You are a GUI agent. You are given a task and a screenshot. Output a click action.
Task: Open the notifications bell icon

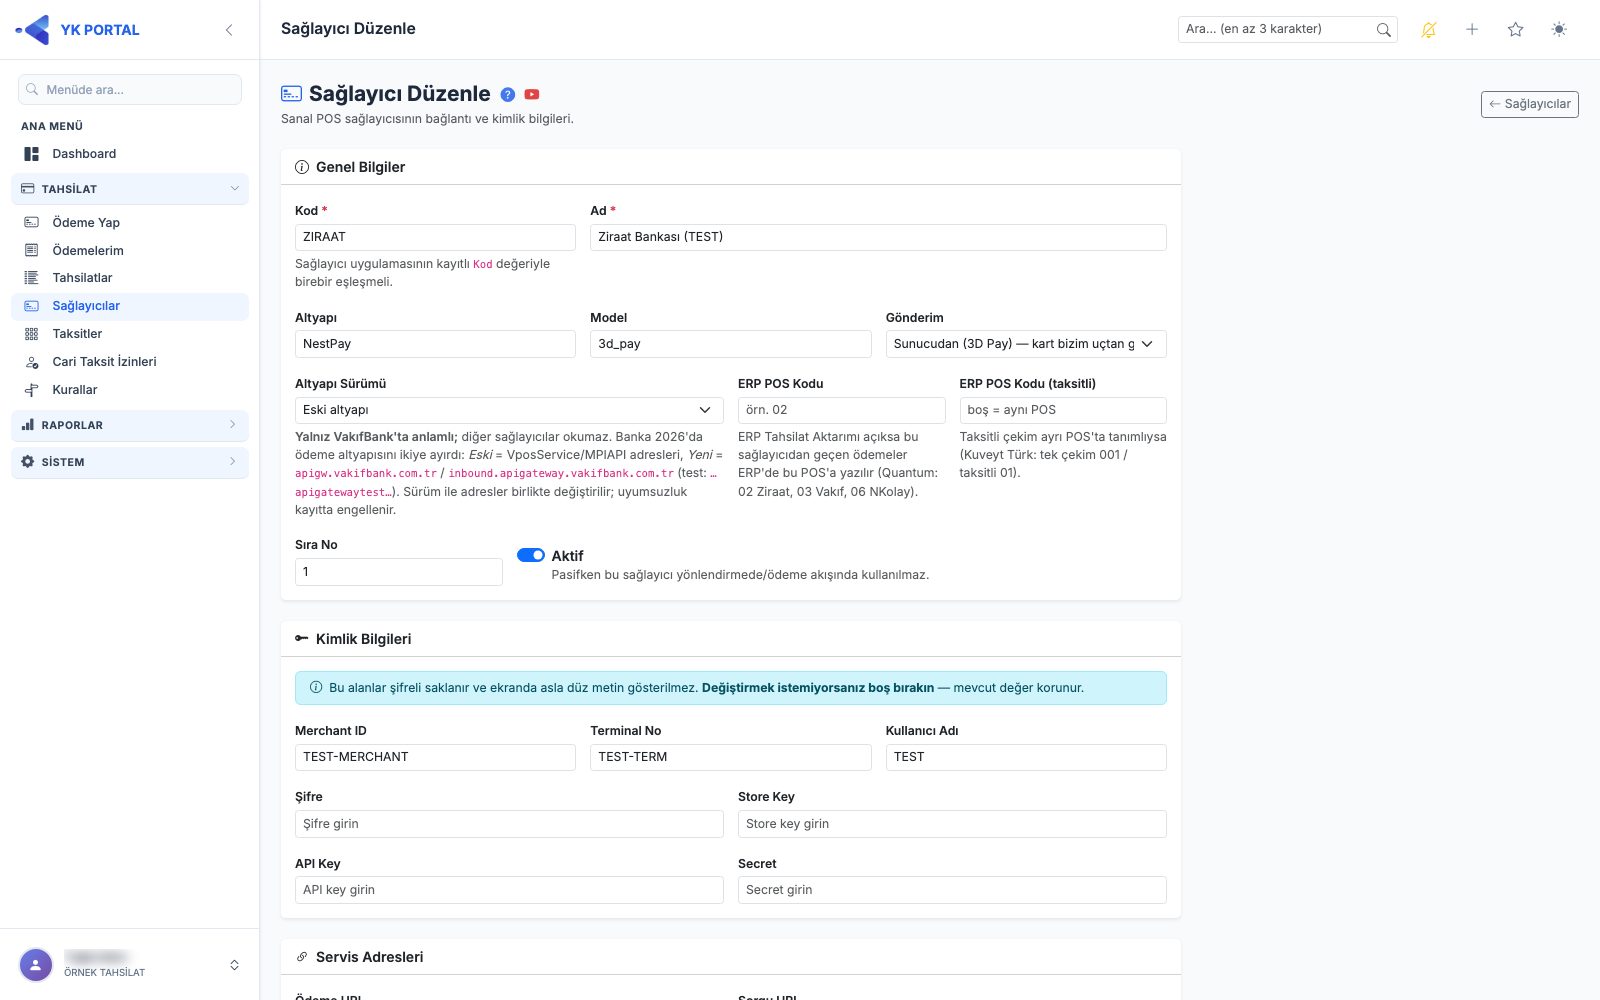(x=1429, y=30)
